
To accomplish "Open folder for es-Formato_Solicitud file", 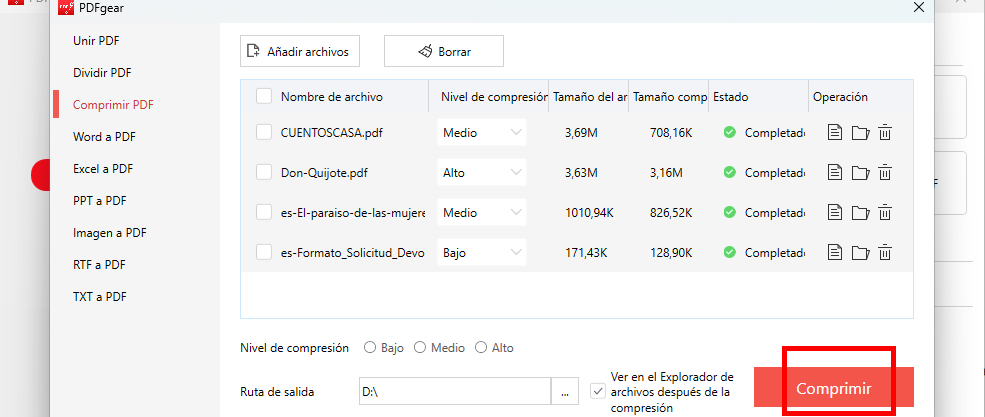I will click(860, 253).
